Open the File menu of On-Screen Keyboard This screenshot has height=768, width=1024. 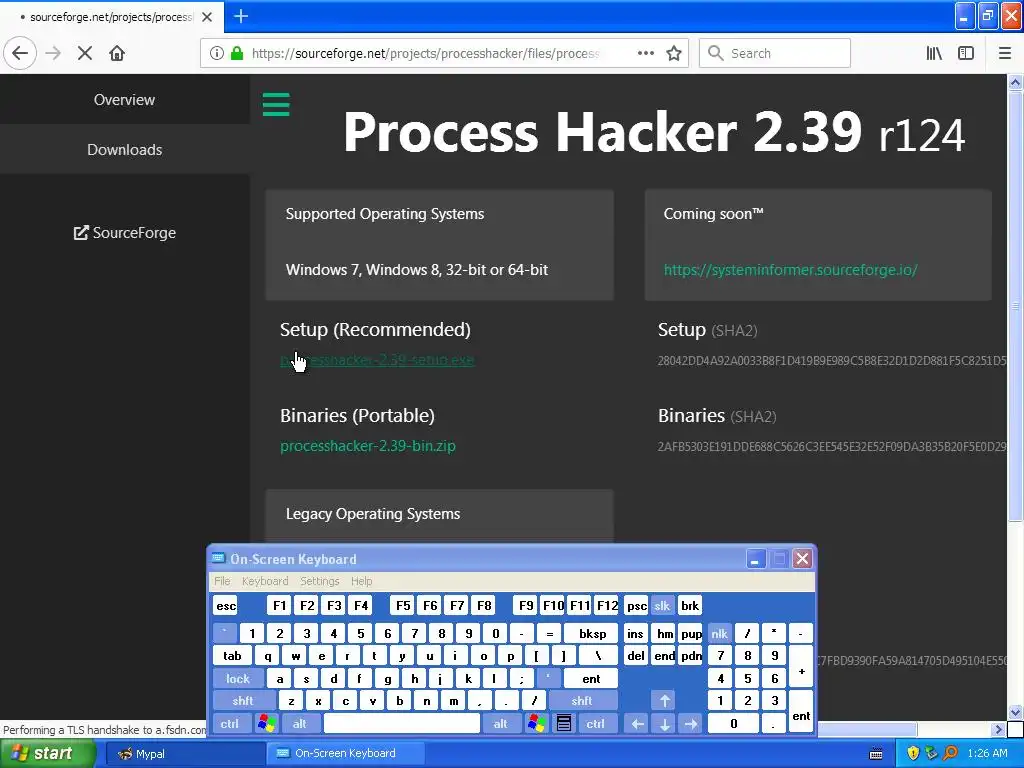[x=222, y=581]
